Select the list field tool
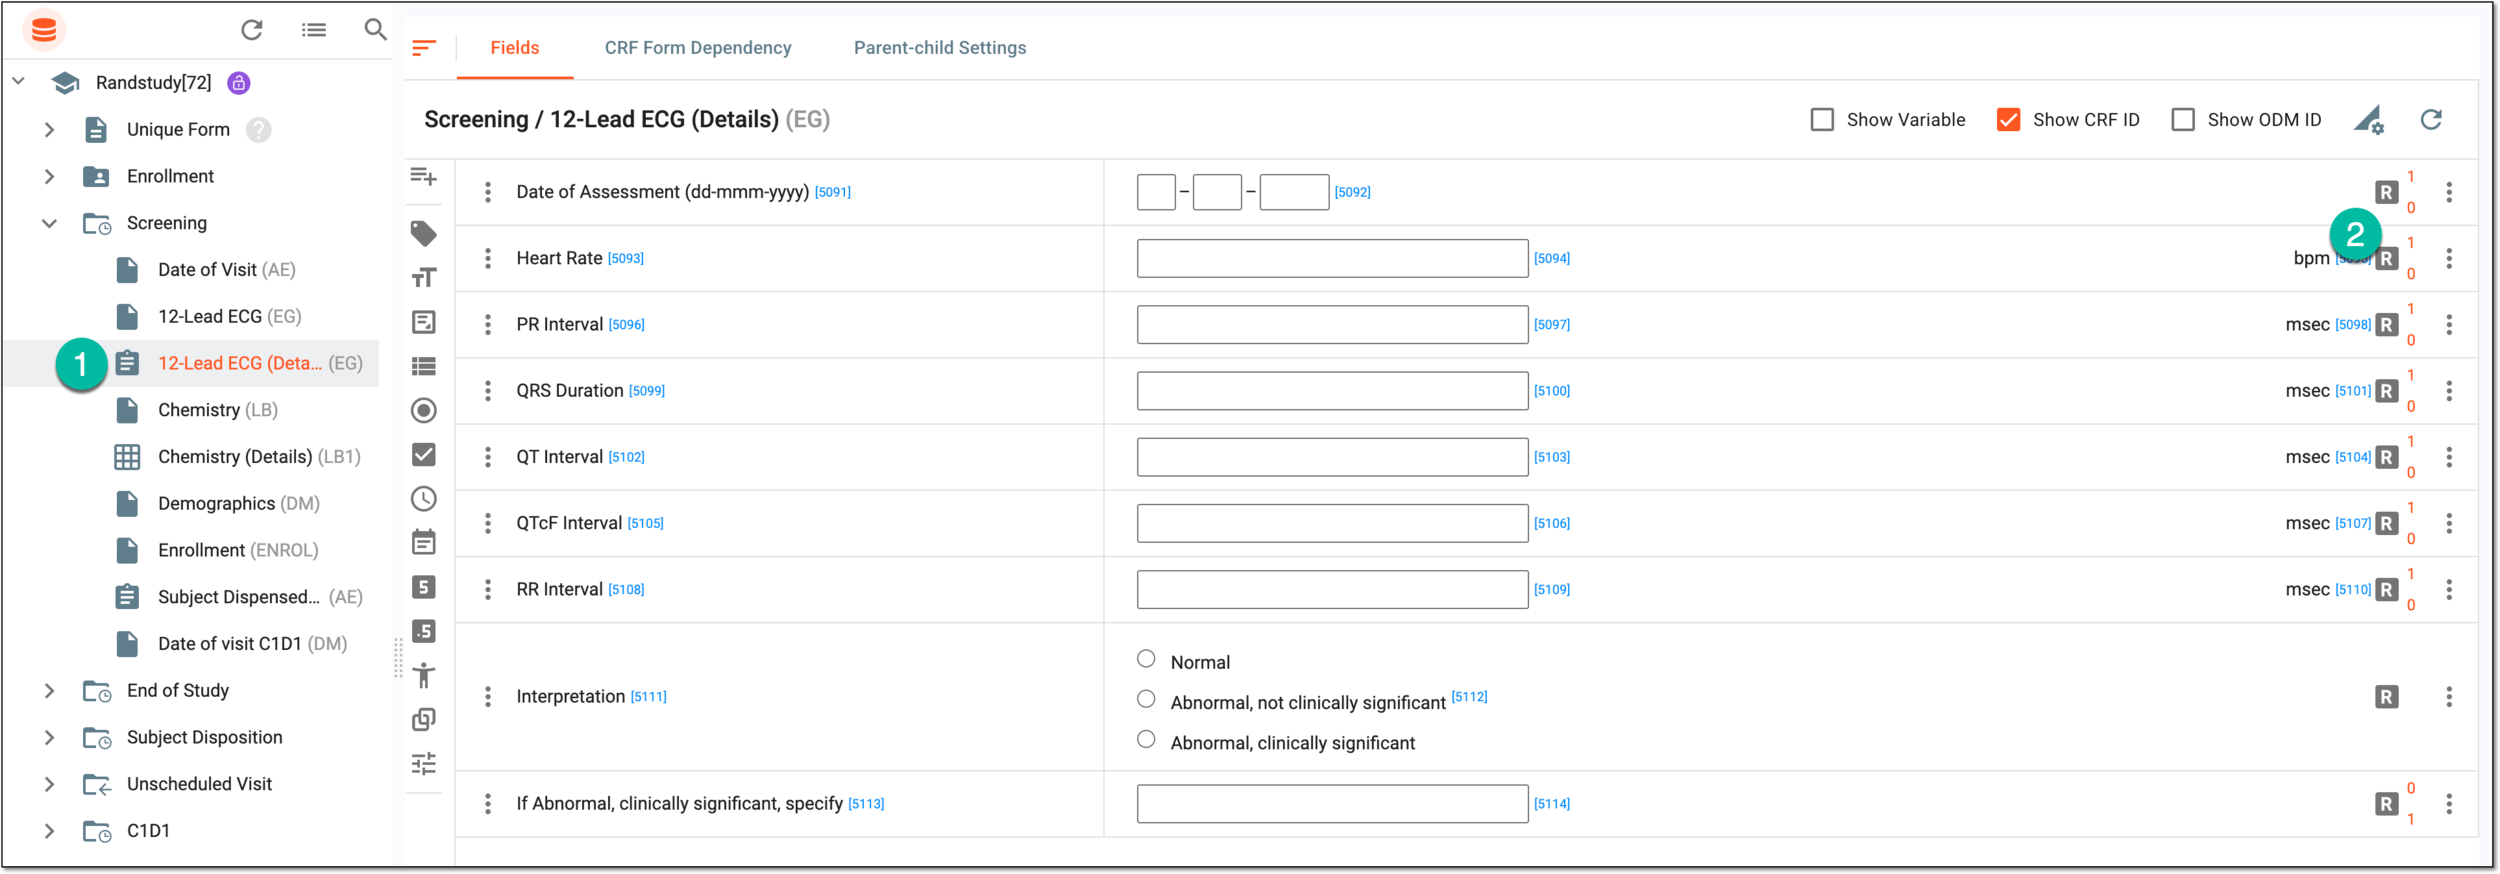Image resolution: width=2500 pixels, height=874 pixels. 424,366
